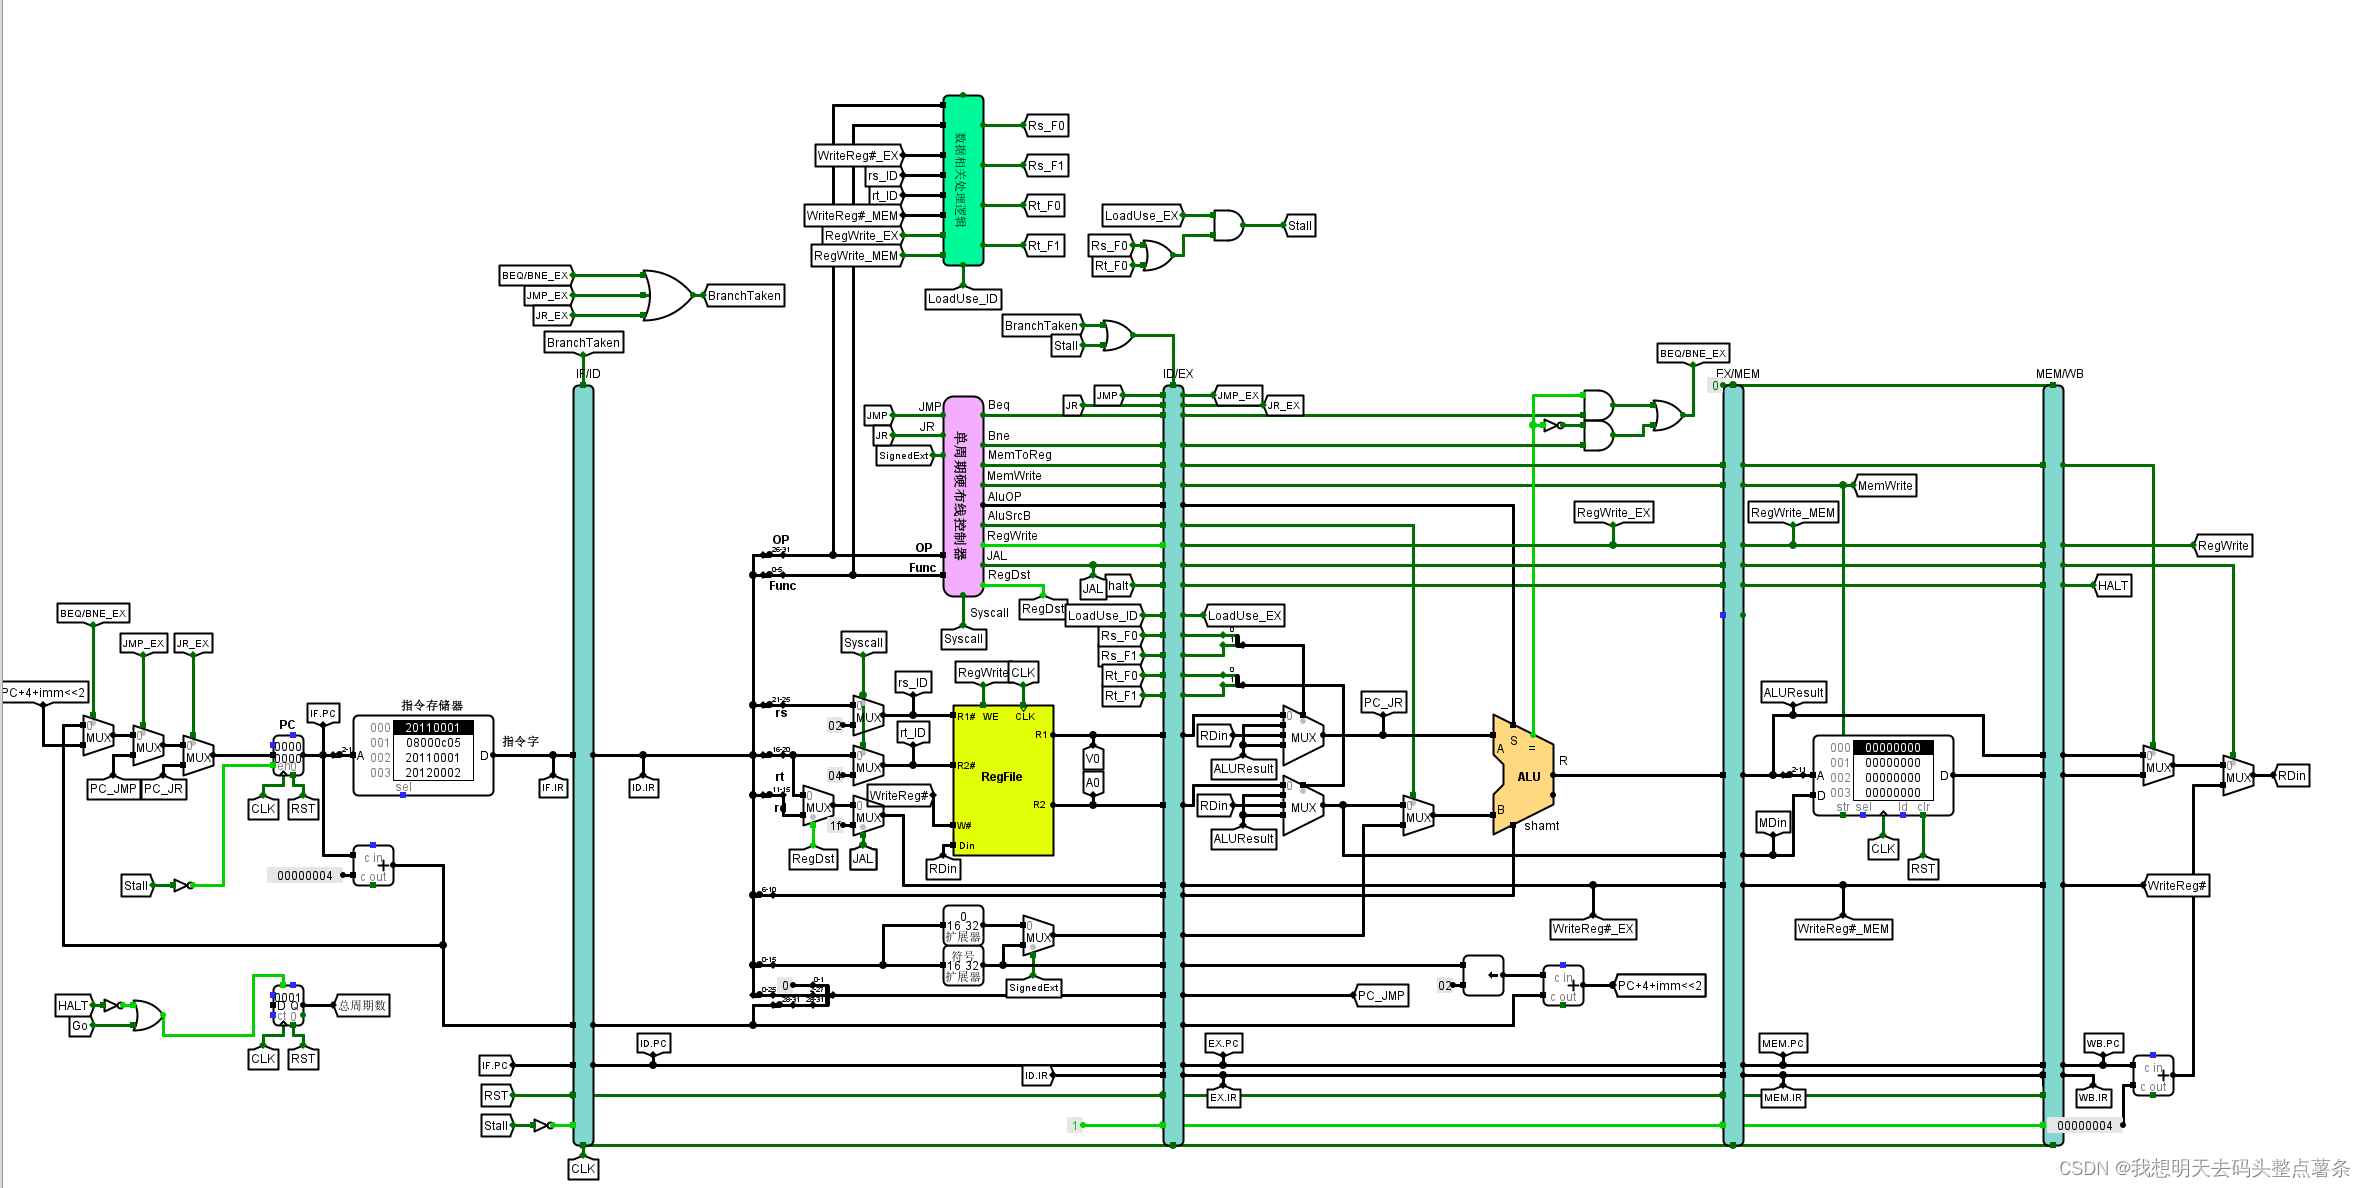Click the Syscall tunnel above rs MUX
2365x1188 pixels.
[863, 642]
